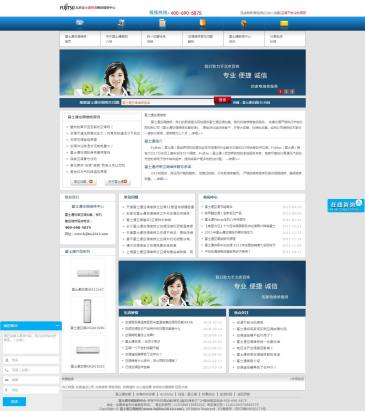Click the message text area in the message widget
The height and width of the screenshot is (411, 365).
pos(31,343)
